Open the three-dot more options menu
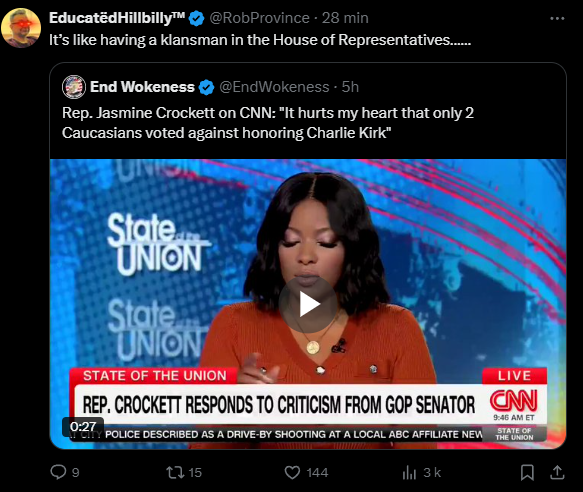Screen dimensions: 583x492 [557, 18]
